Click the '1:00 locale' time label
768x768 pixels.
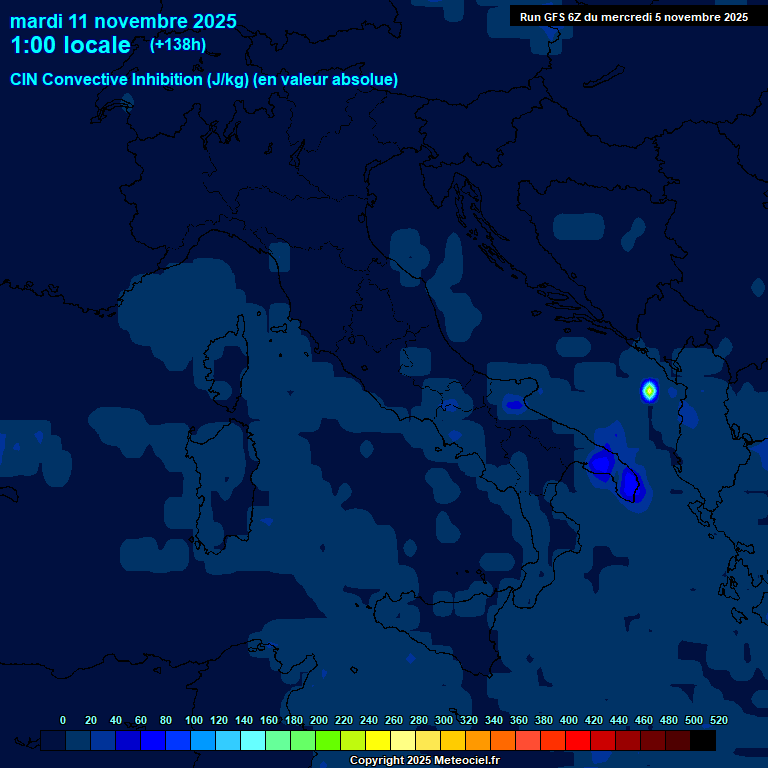[70, 46]
